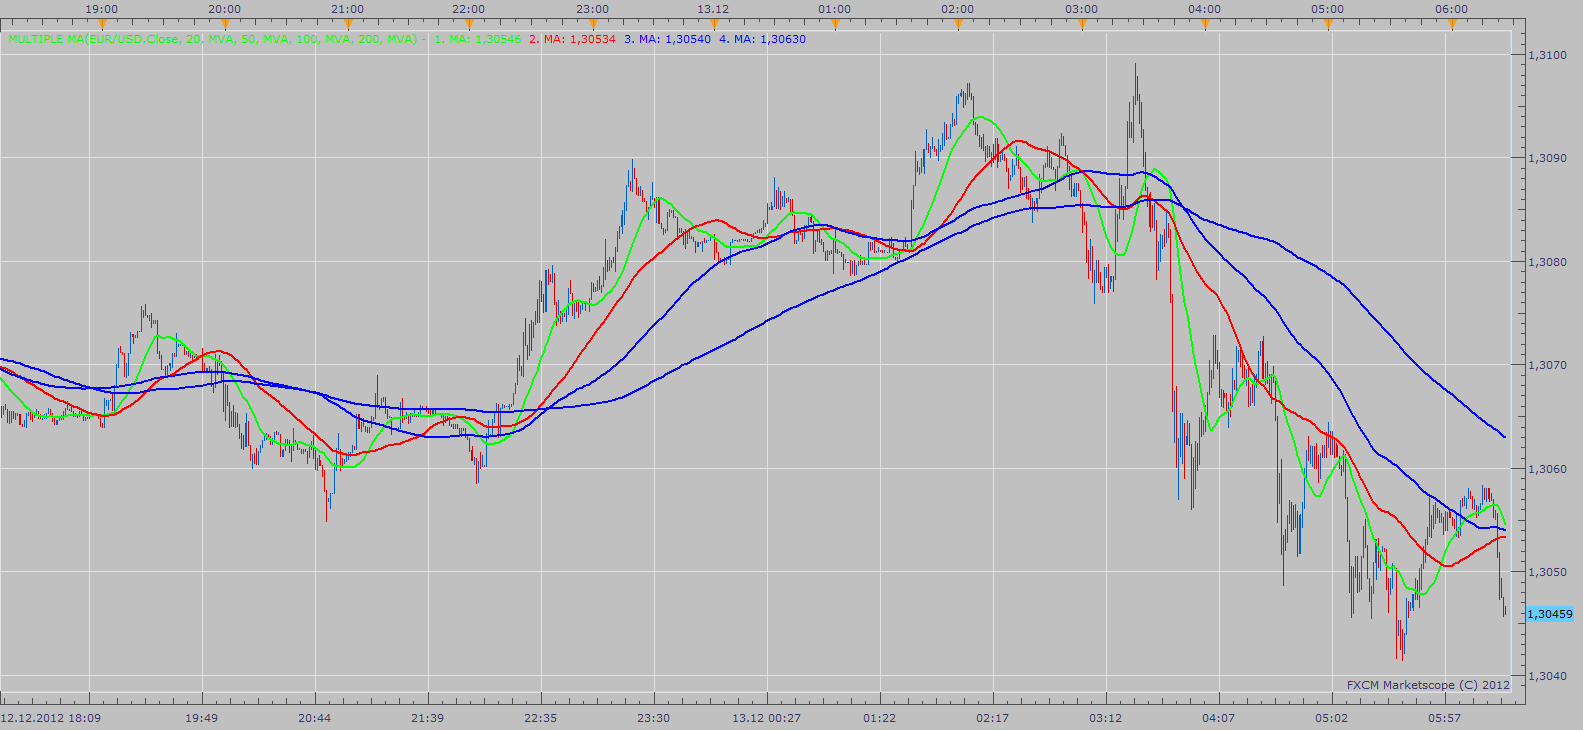Click the 23:30 bottom time label
The width and height of the screenshot is (1583, 730).
coord(654,718)
